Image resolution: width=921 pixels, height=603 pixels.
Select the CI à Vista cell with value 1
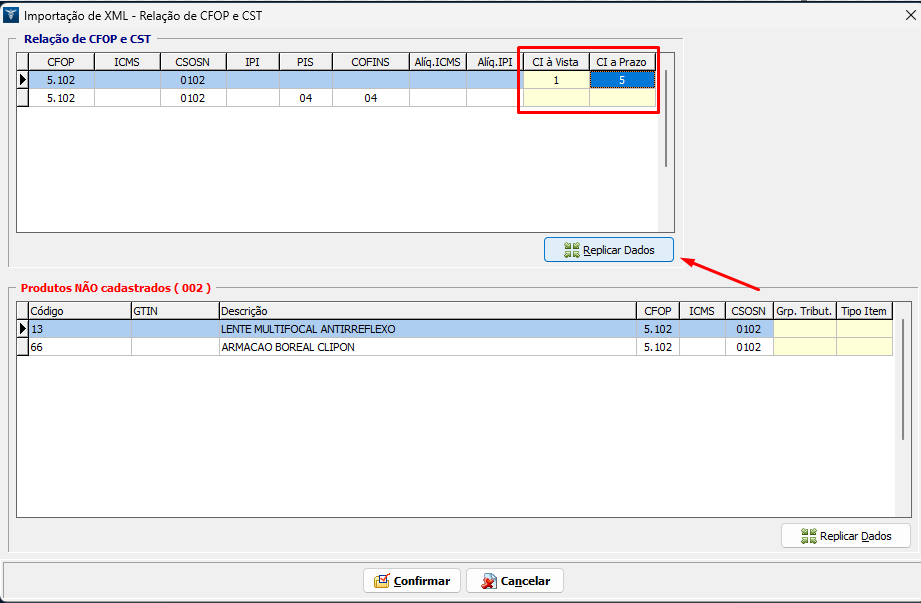(556, 80)
